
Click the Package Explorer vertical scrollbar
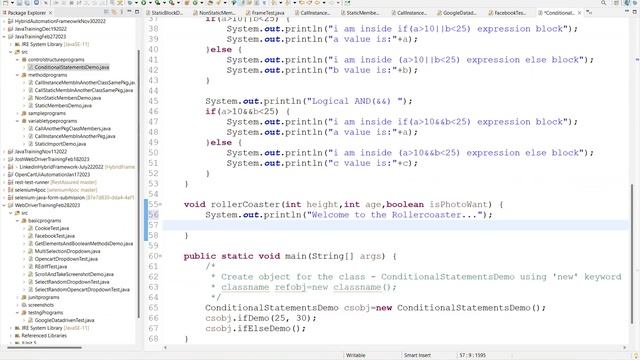tap(139, 184)
